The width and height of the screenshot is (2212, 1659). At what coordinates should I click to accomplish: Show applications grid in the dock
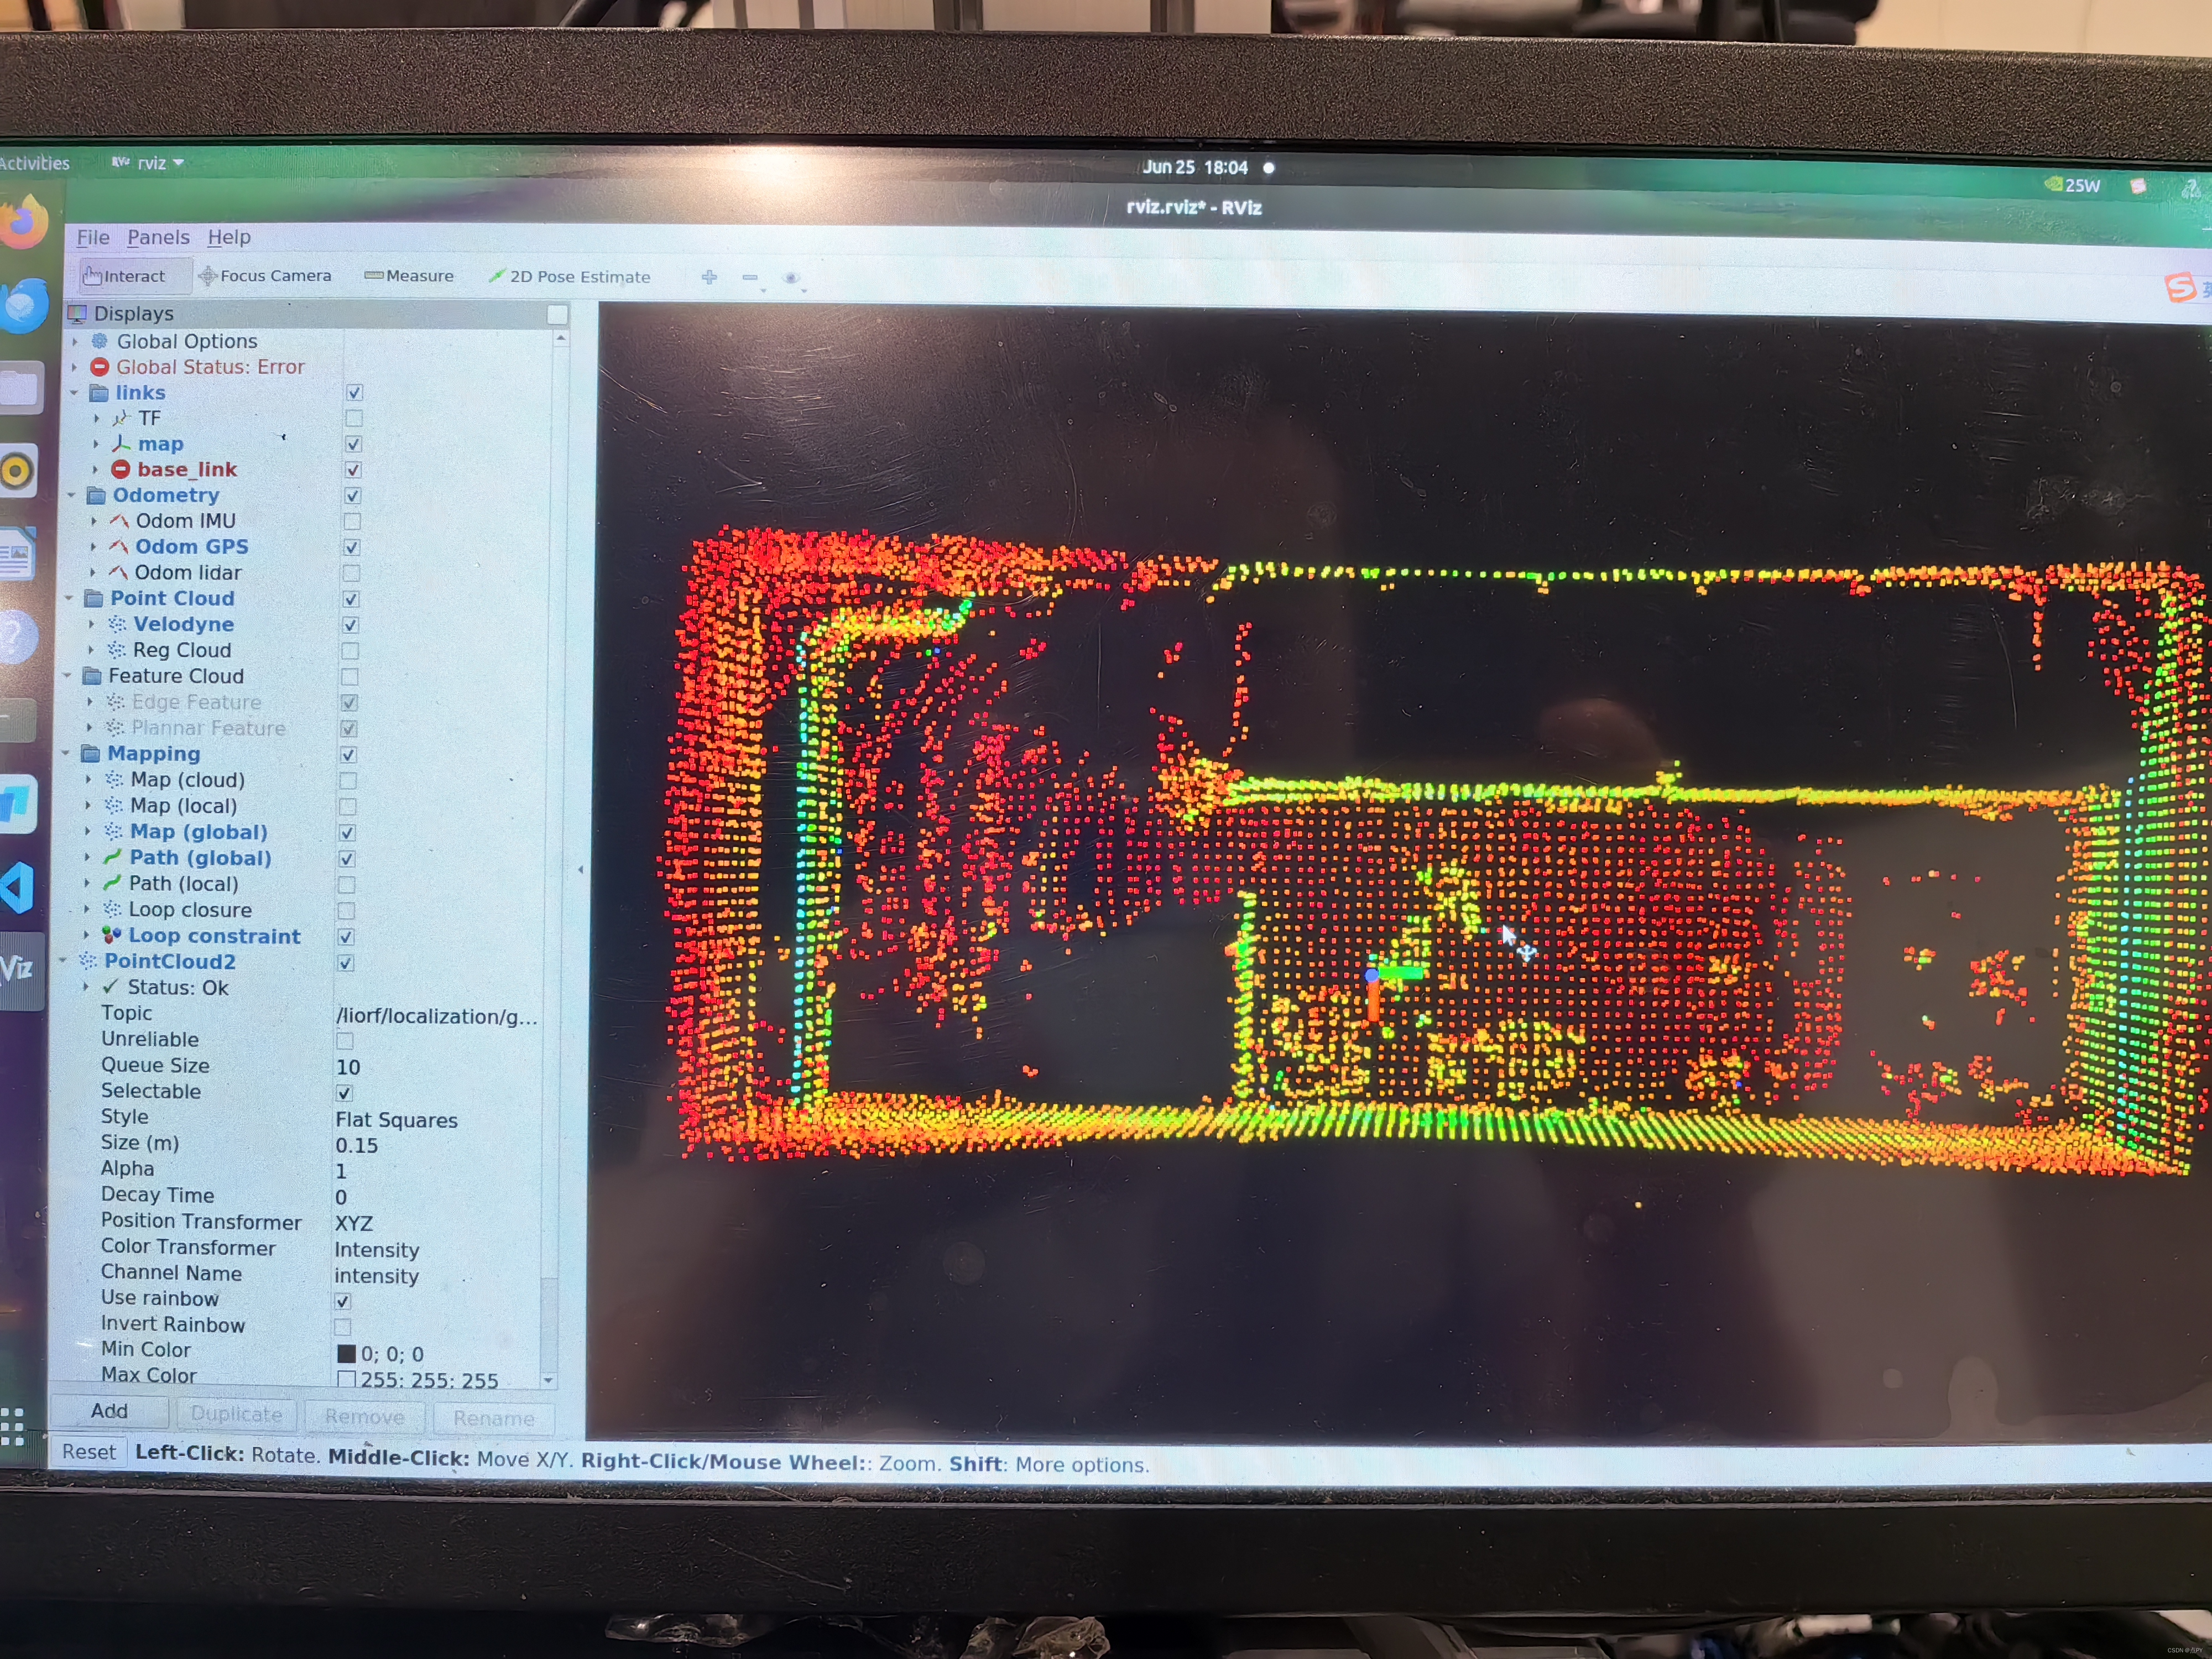point(12,1426)
